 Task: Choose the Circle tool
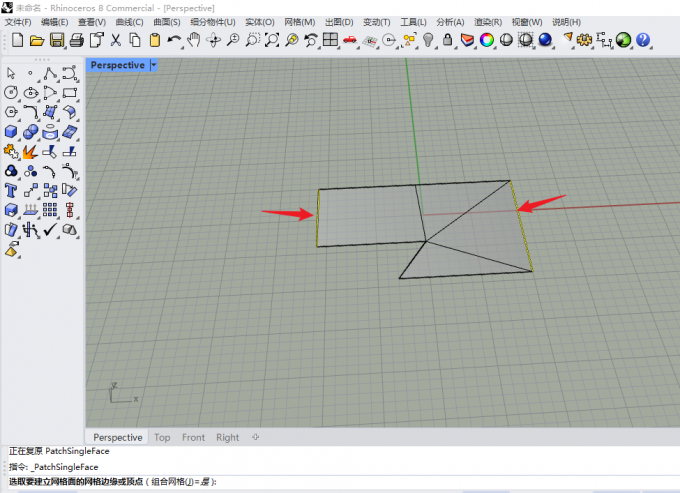(11, 92)
